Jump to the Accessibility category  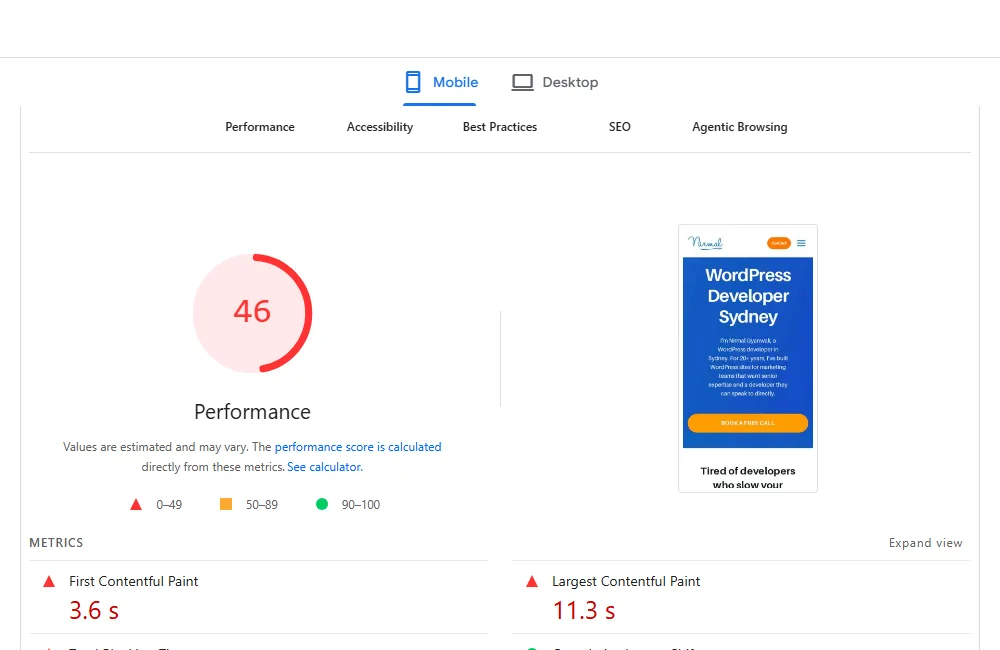click(x=380, y=127)
